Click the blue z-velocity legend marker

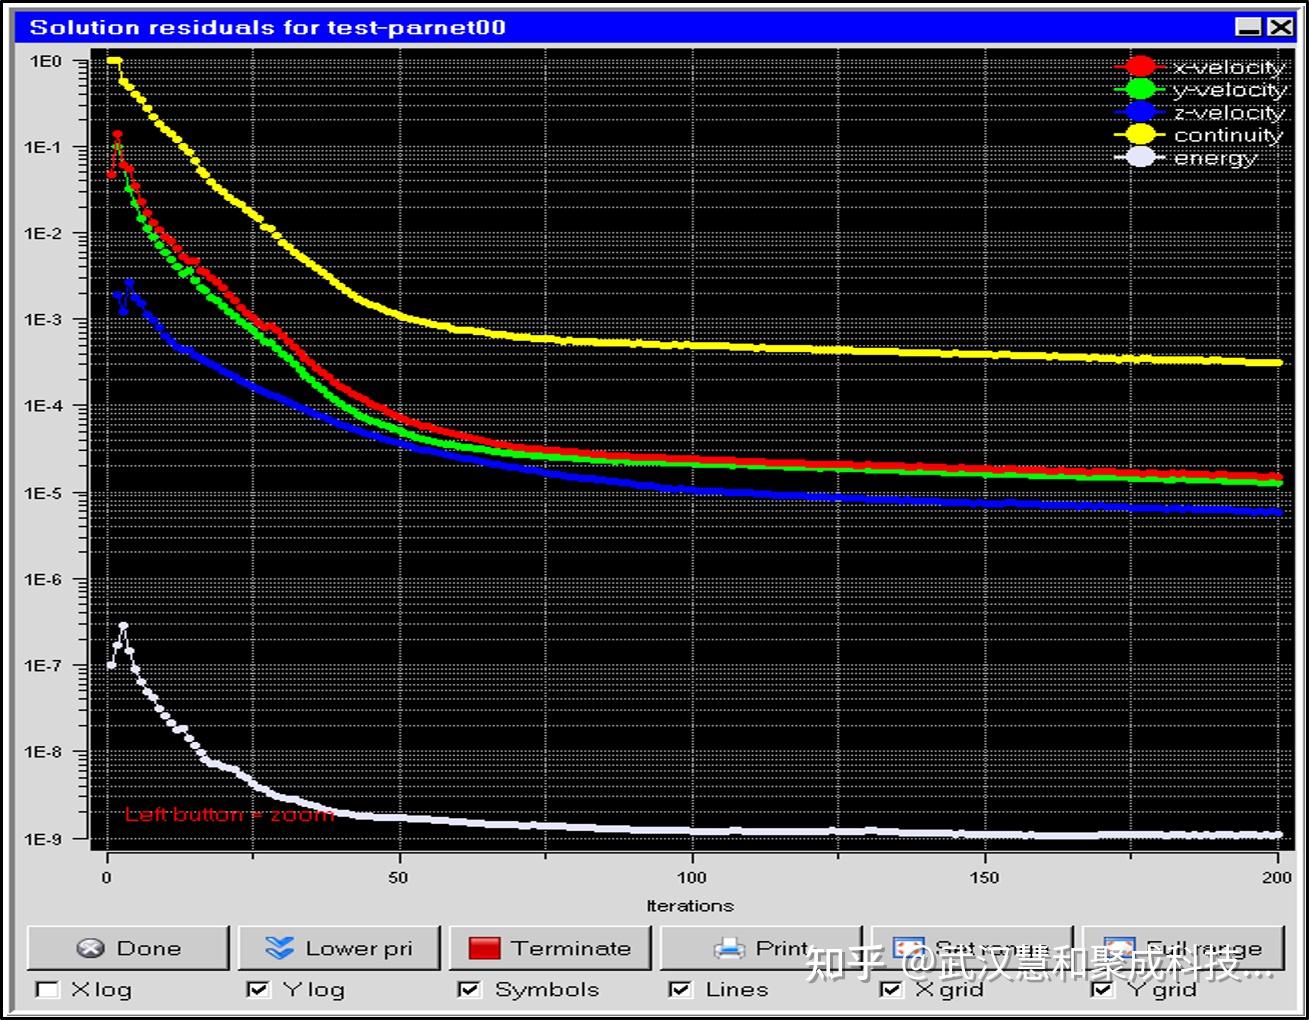1140,112
